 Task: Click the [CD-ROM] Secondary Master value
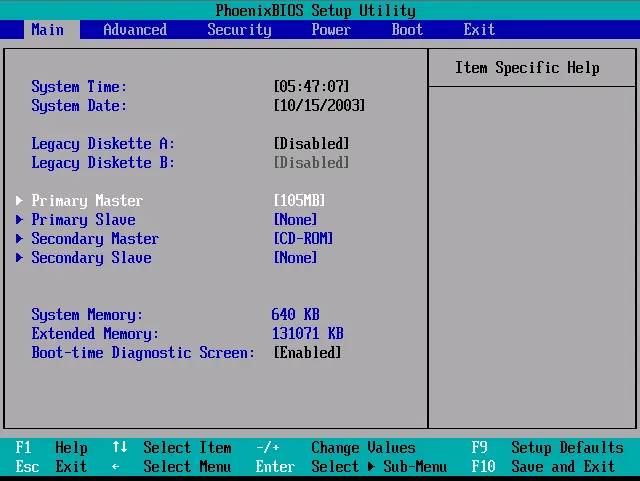coord(303,238)
